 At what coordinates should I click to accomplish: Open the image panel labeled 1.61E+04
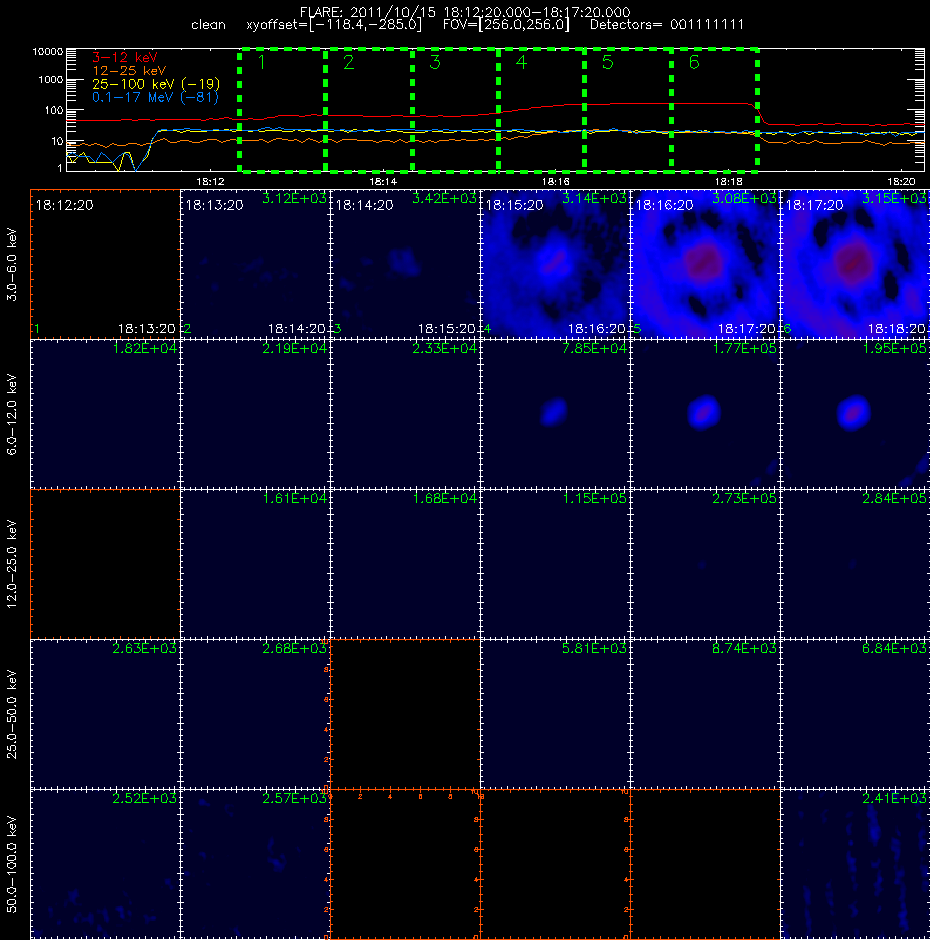tap(255, 564)
